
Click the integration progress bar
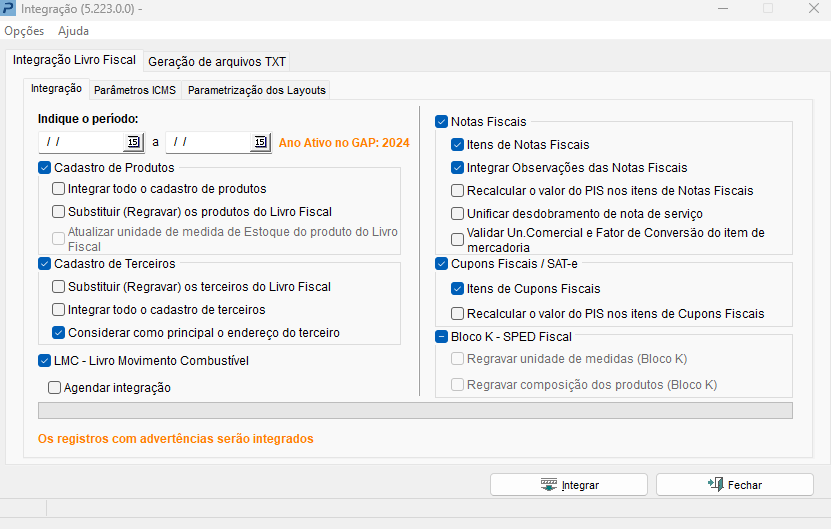tap(414, 410)
